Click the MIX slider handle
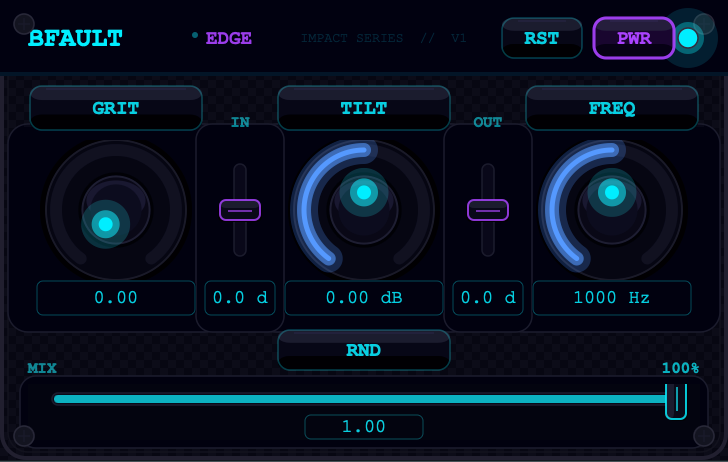This screenshot has width=728, height=462. click(x=676, y=399)
